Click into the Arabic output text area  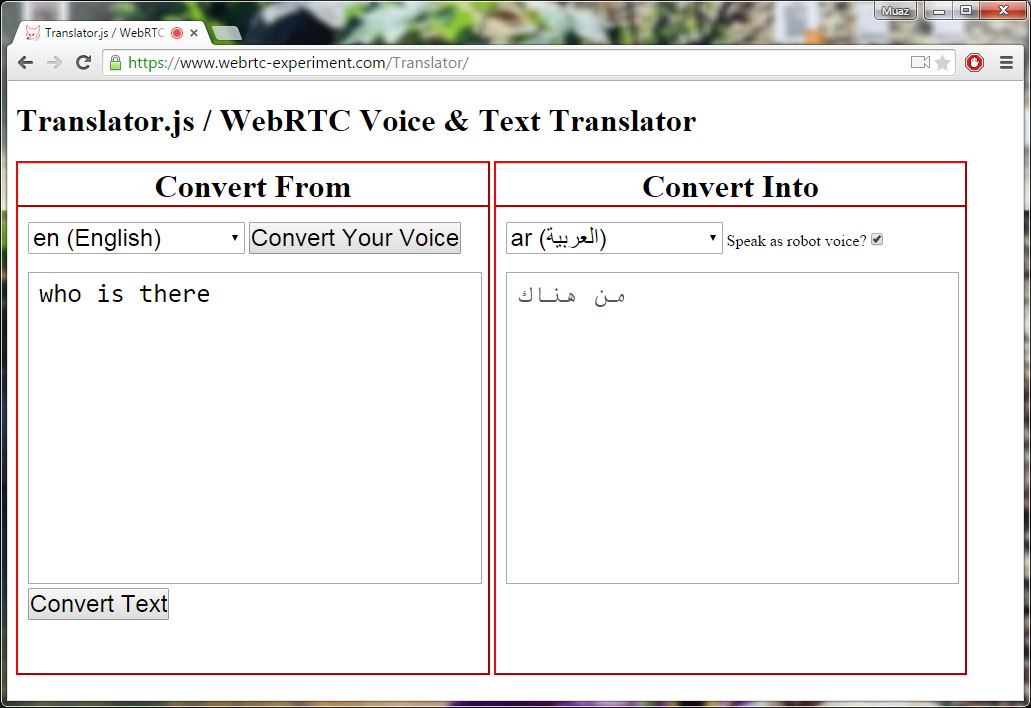tap(732, 428)
